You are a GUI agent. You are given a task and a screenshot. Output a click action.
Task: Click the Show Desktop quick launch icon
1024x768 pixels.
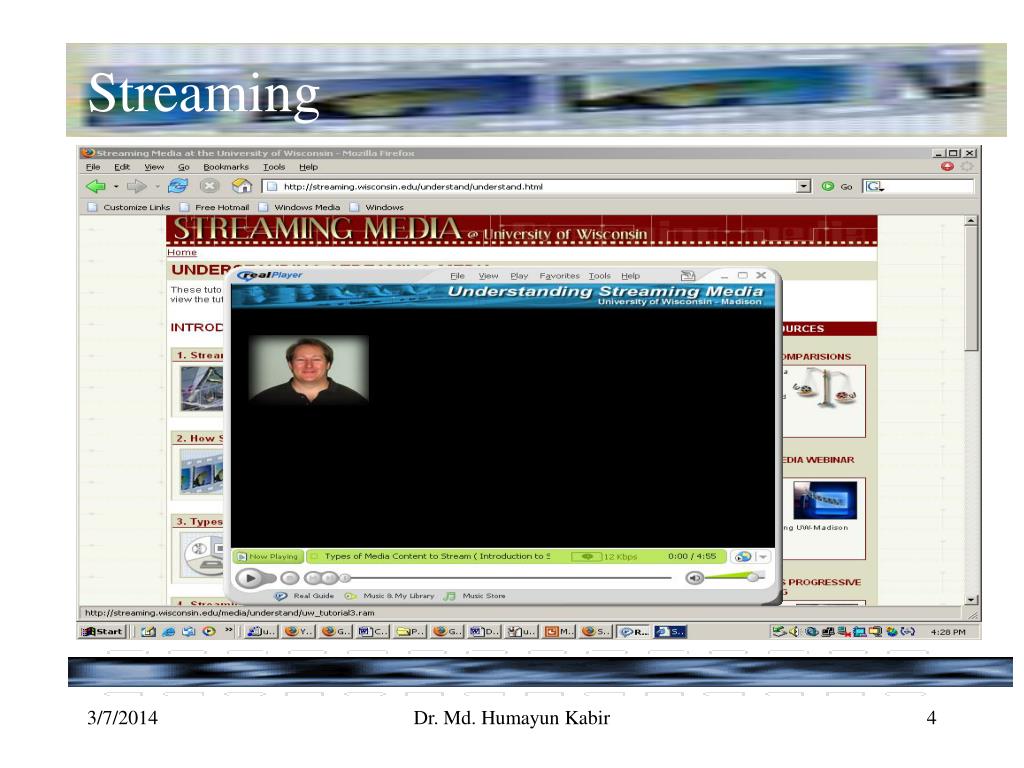pyautogui.click(x=148, y=632)
